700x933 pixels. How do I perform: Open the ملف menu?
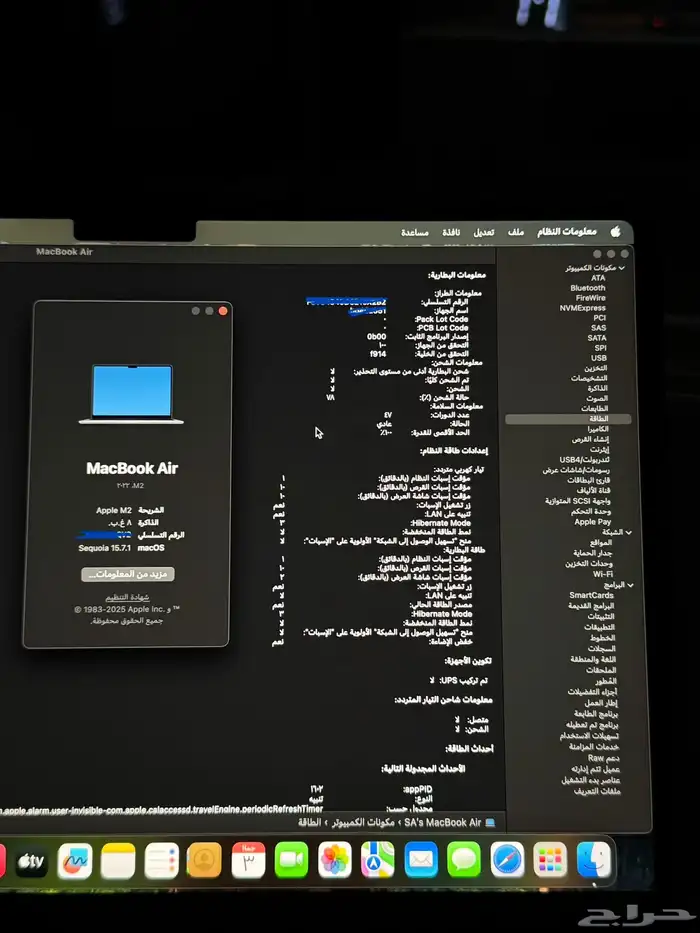click(515, 232)
